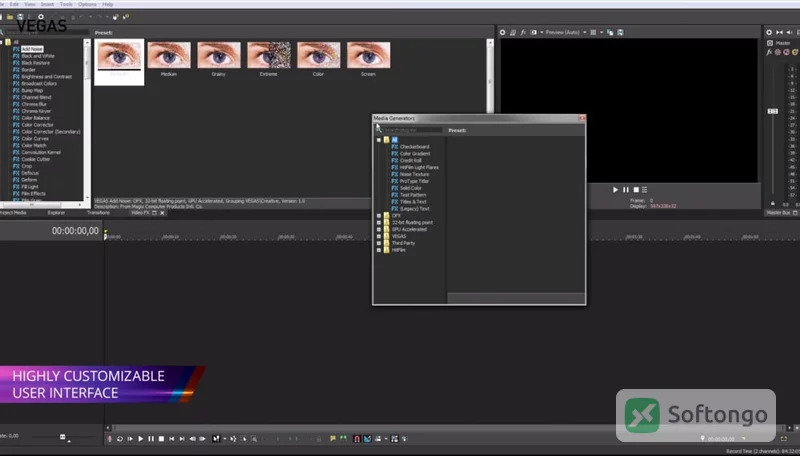Screen dimensions: 800x456
Task: Go to End in timeline transport bar
Action: [x=182, y=439]
